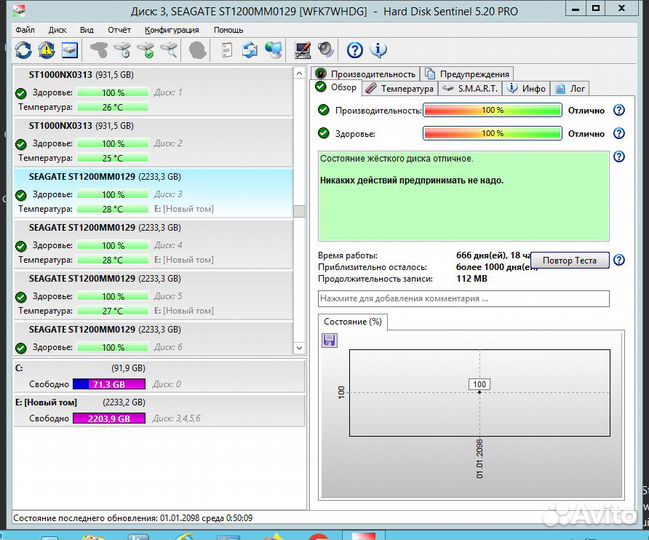Click the Производительность 100 % gradient bar
The width and height of the screenshot is (649, 540).
tap(492, 110)
